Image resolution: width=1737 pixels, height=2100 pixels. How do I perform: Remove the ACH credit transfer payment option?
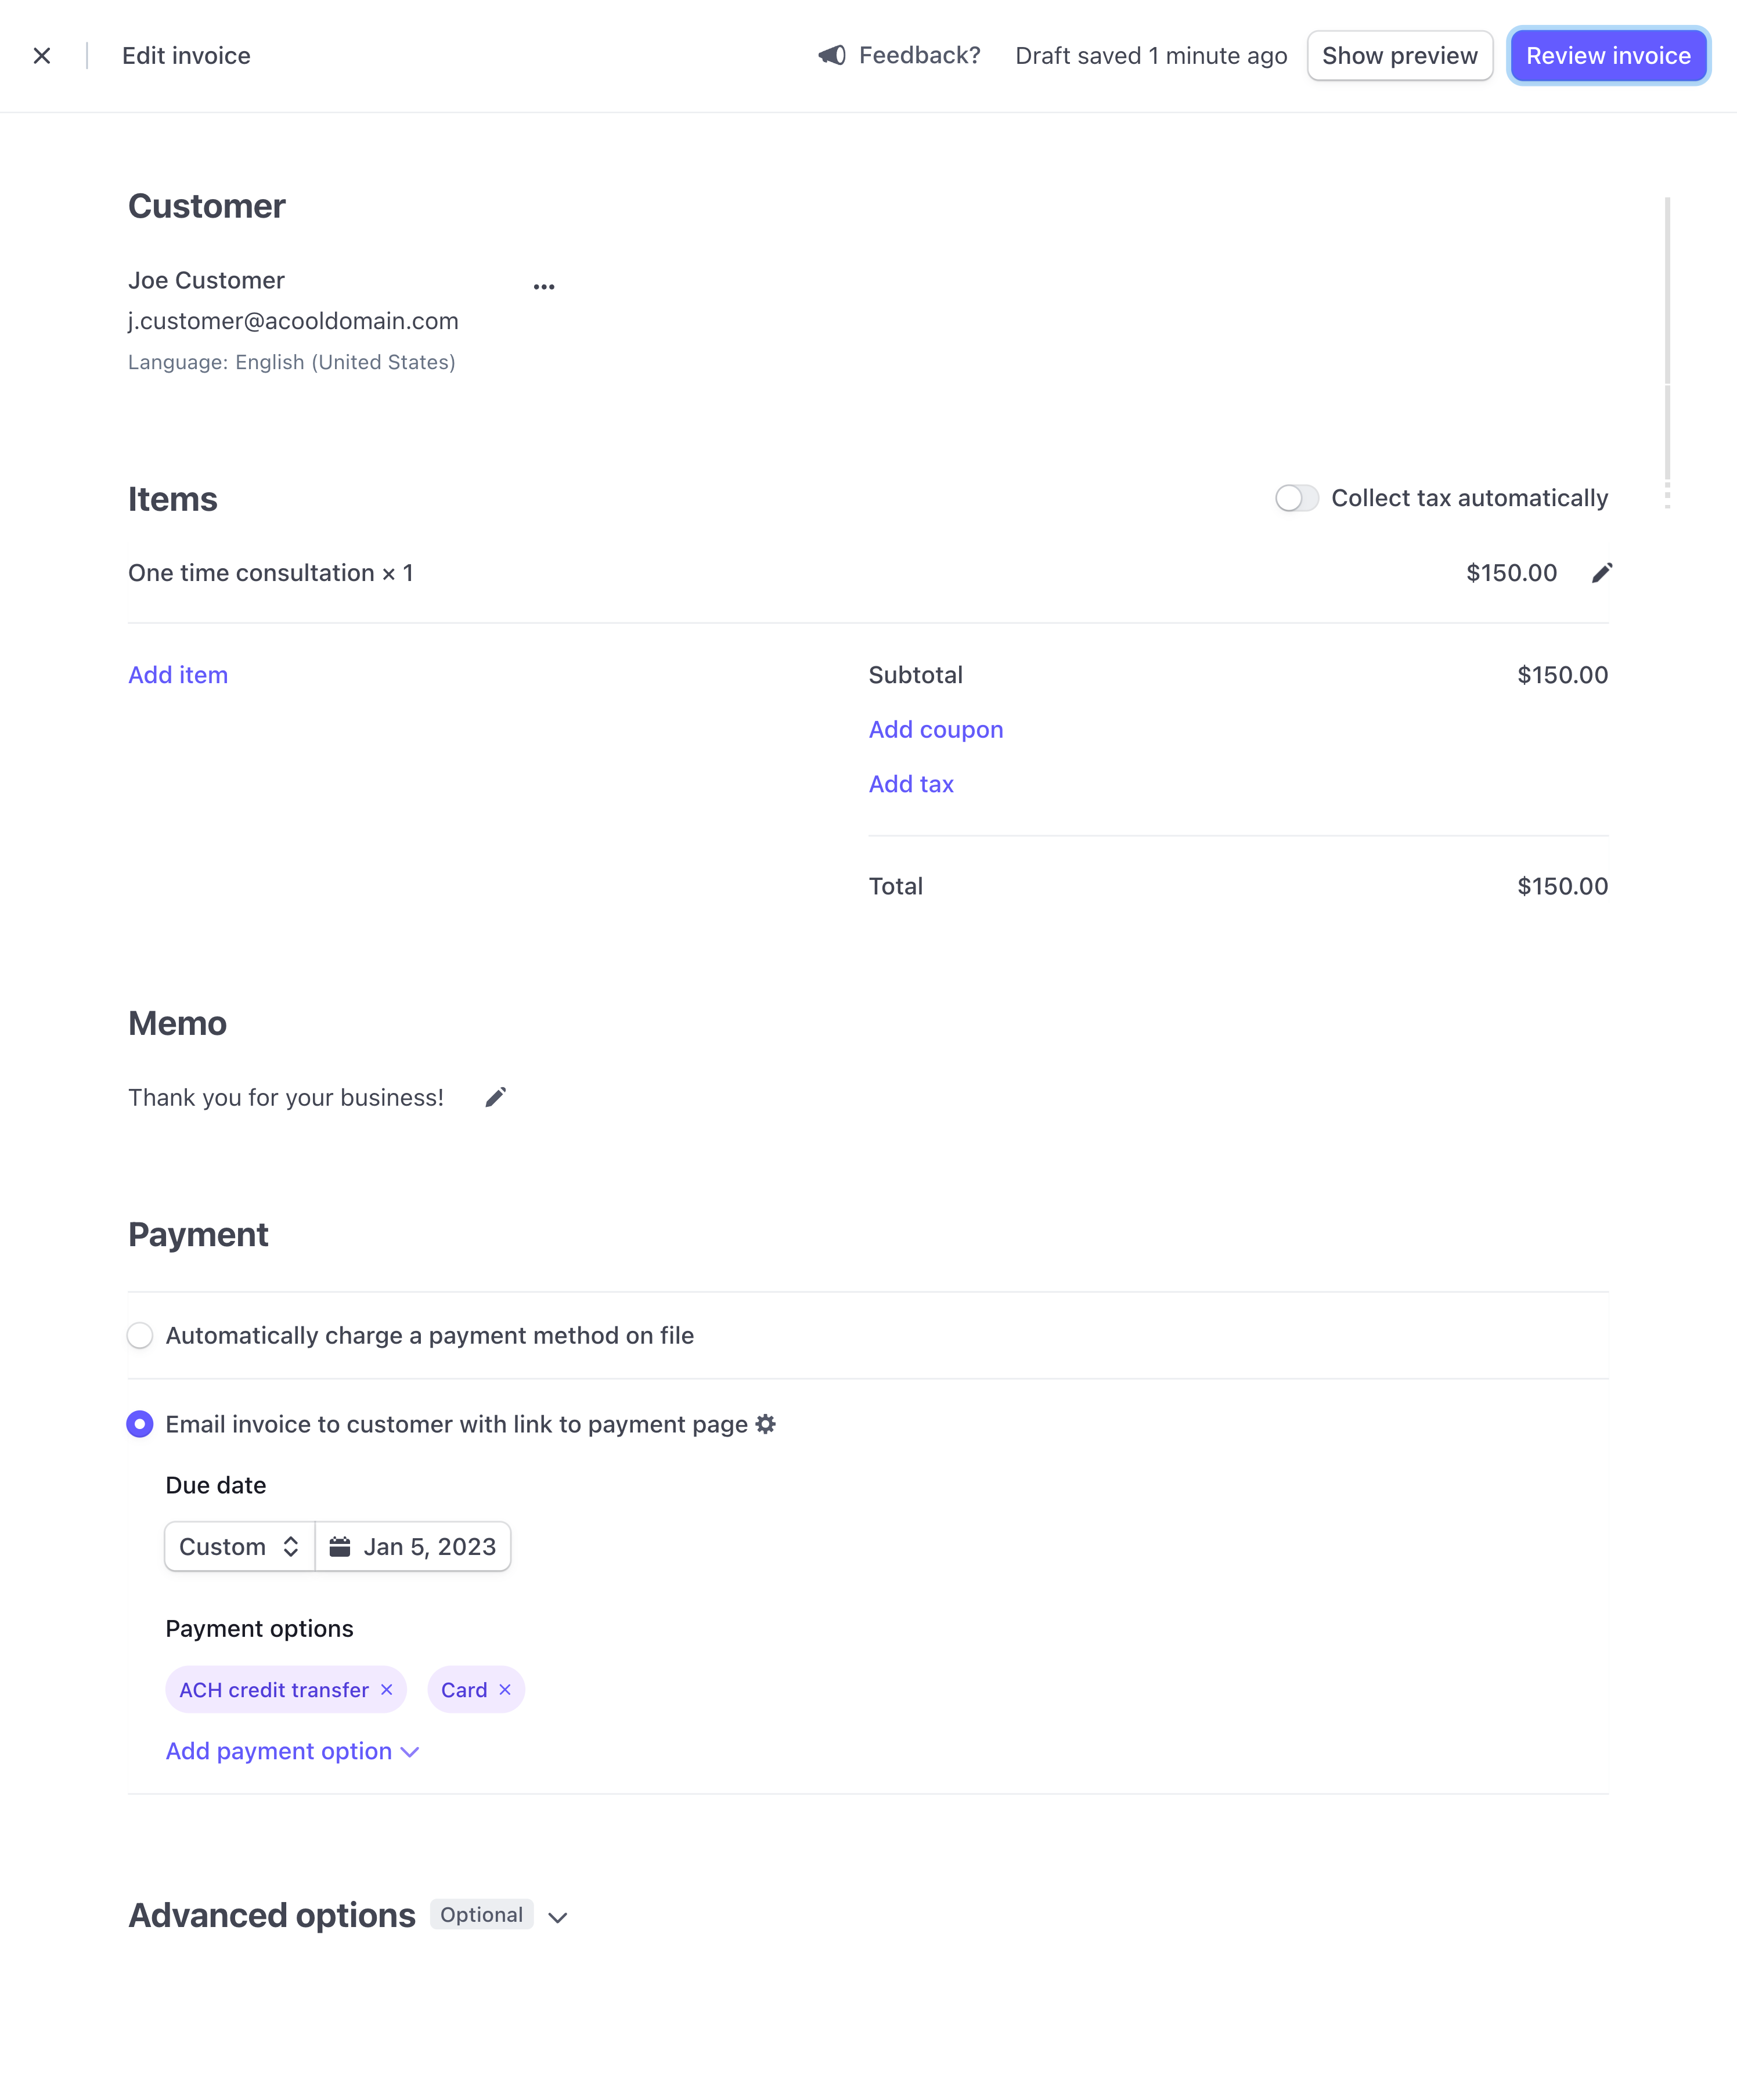387,1689
